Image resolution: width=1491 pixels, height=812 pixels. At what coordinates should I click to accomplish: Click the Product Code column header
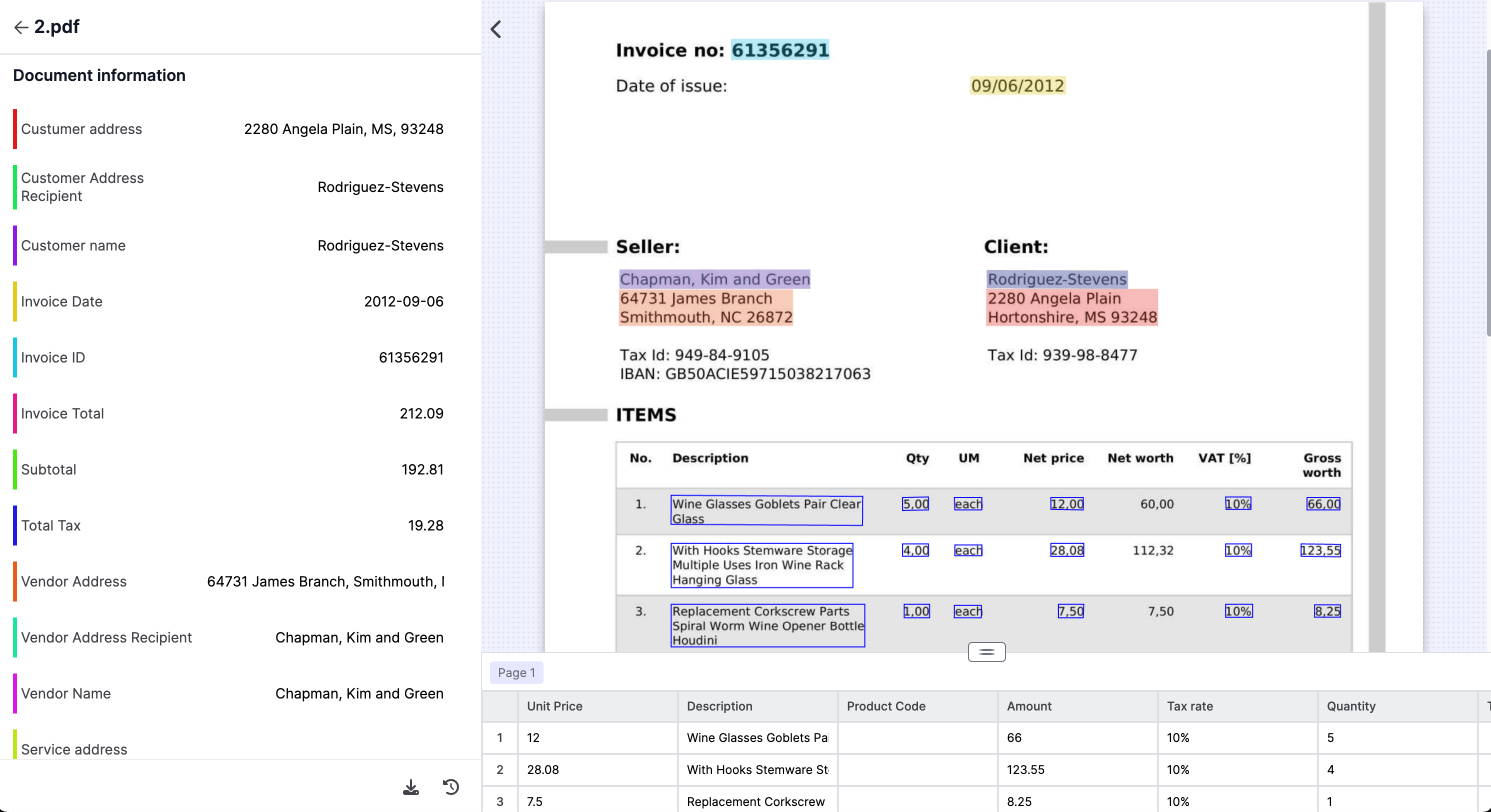point(918,706)
